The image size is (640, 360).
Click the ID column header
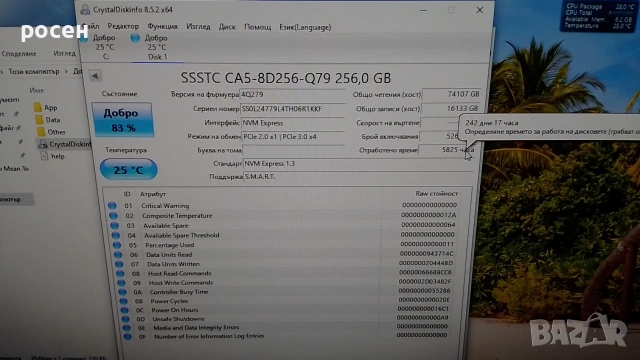[127, 194]
